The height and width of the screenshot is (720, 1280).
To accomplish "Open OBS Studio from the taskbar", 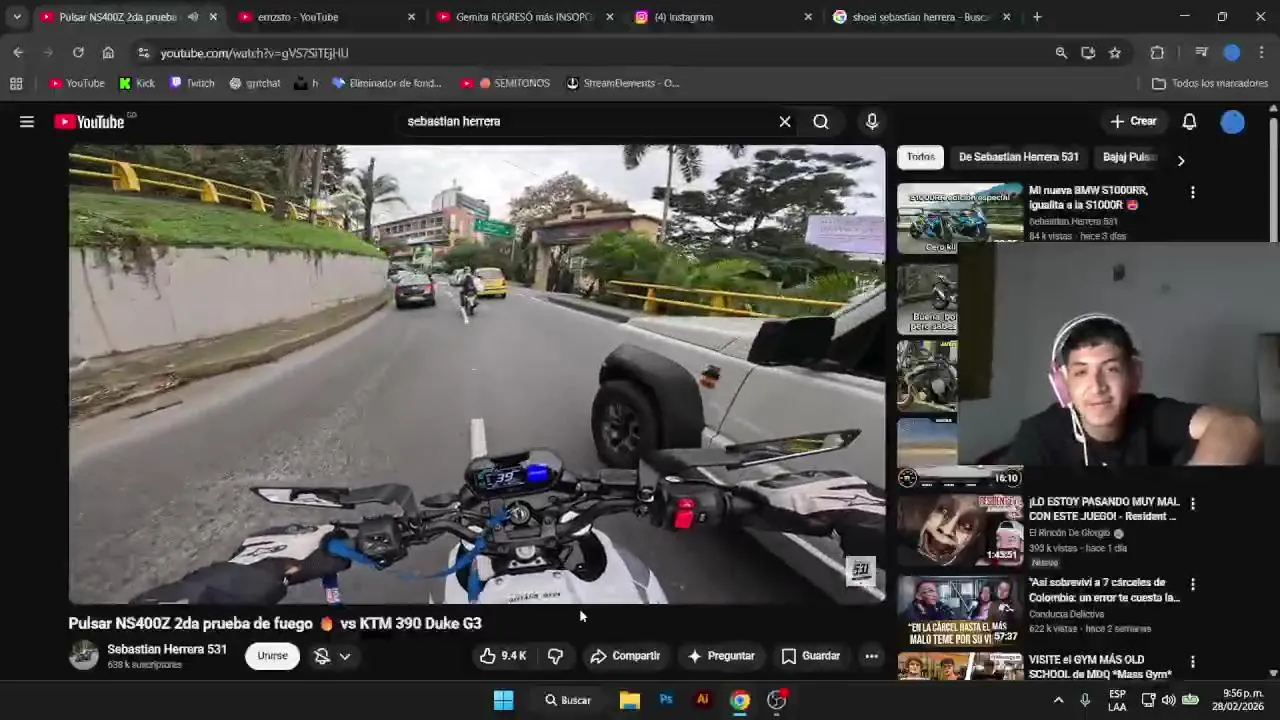I will click(777, 700).
